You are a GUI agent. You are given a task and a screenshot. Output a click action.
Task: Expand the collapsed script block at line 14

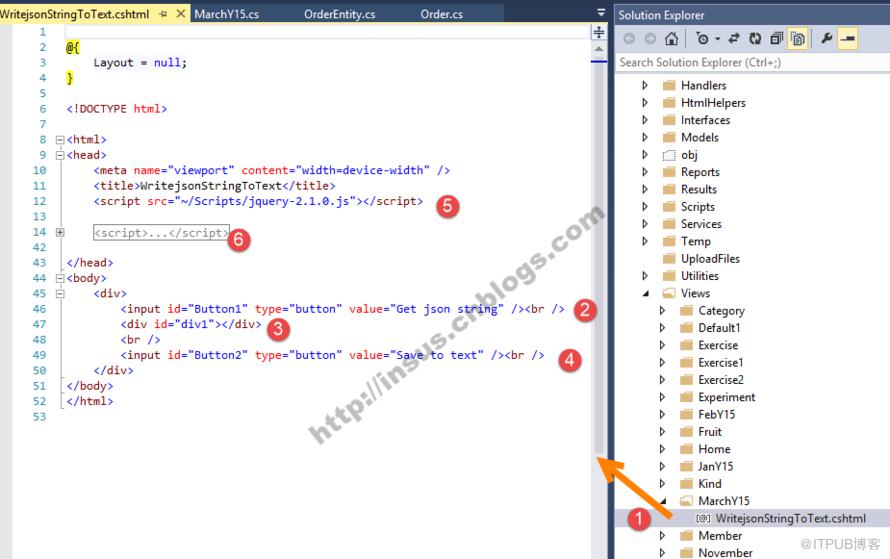click(60, 232)
